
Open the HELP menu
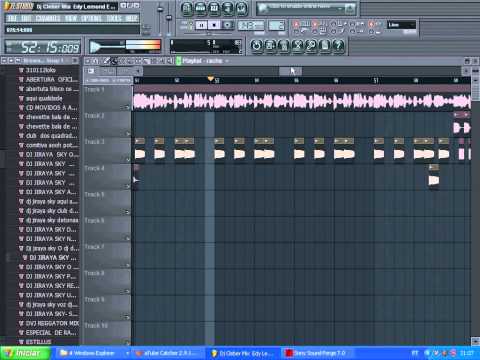pos(131,18)
